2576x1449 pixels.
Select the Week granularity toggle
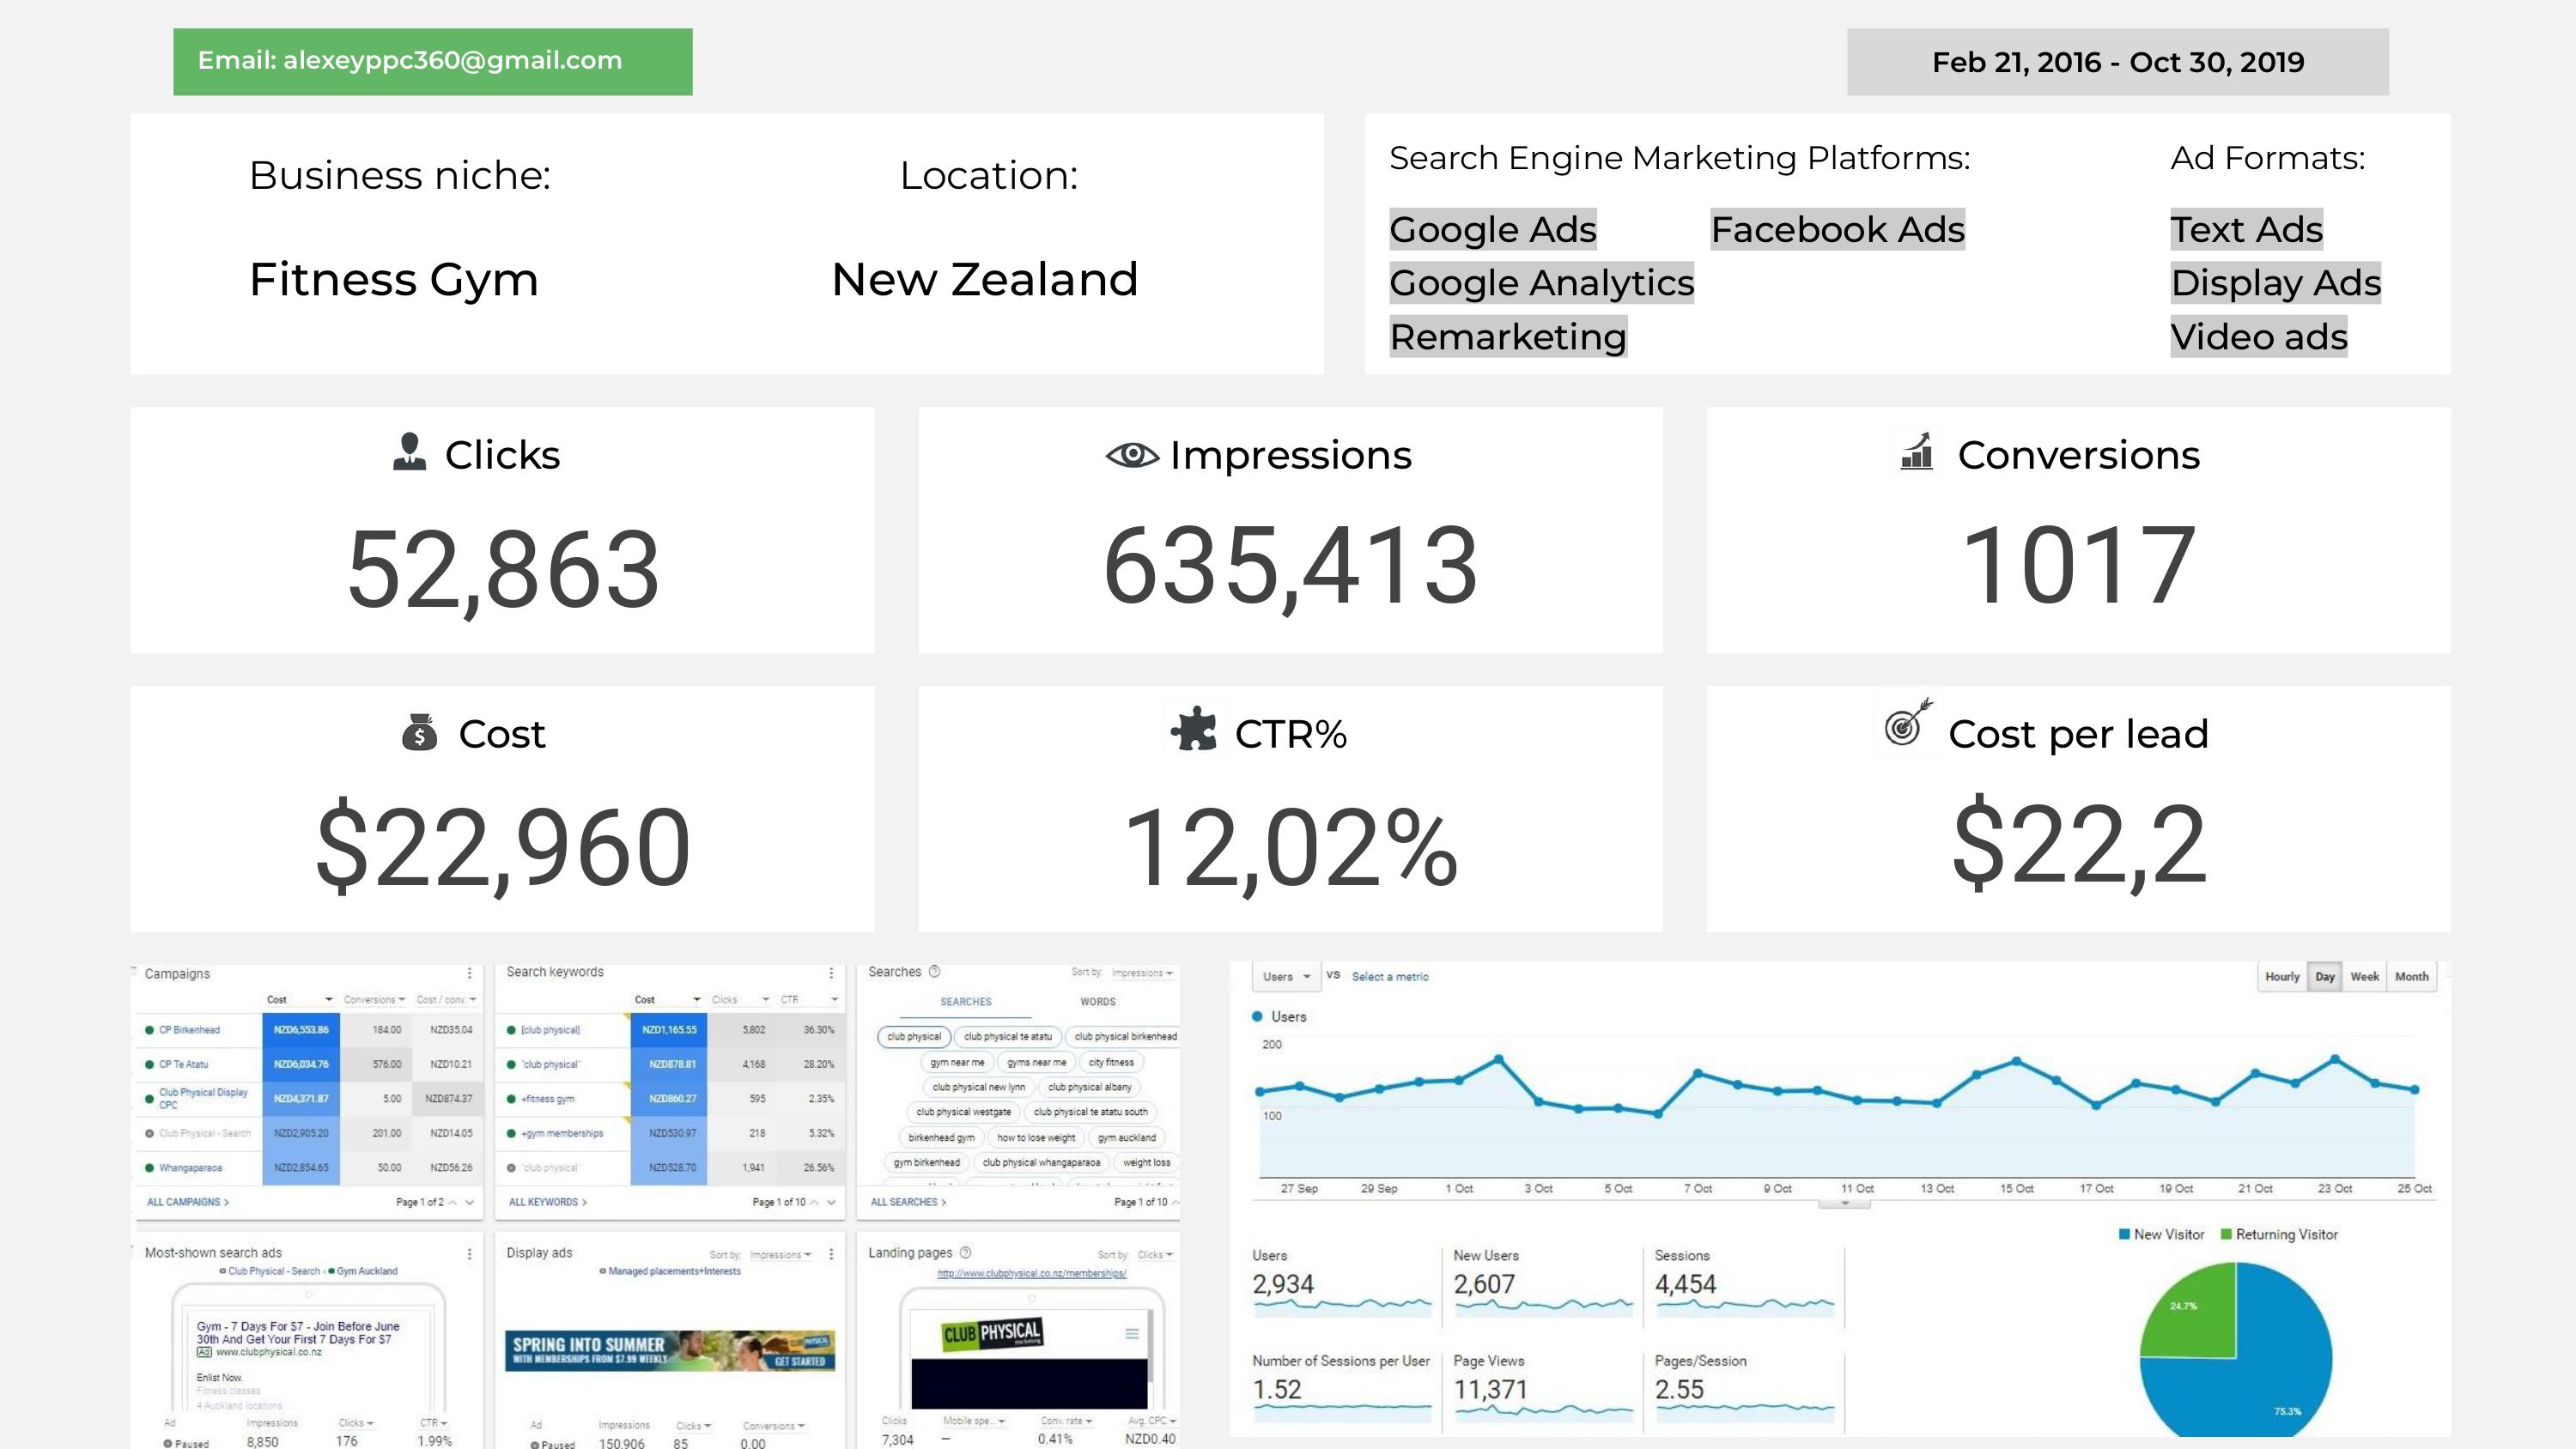(2364, 976)
